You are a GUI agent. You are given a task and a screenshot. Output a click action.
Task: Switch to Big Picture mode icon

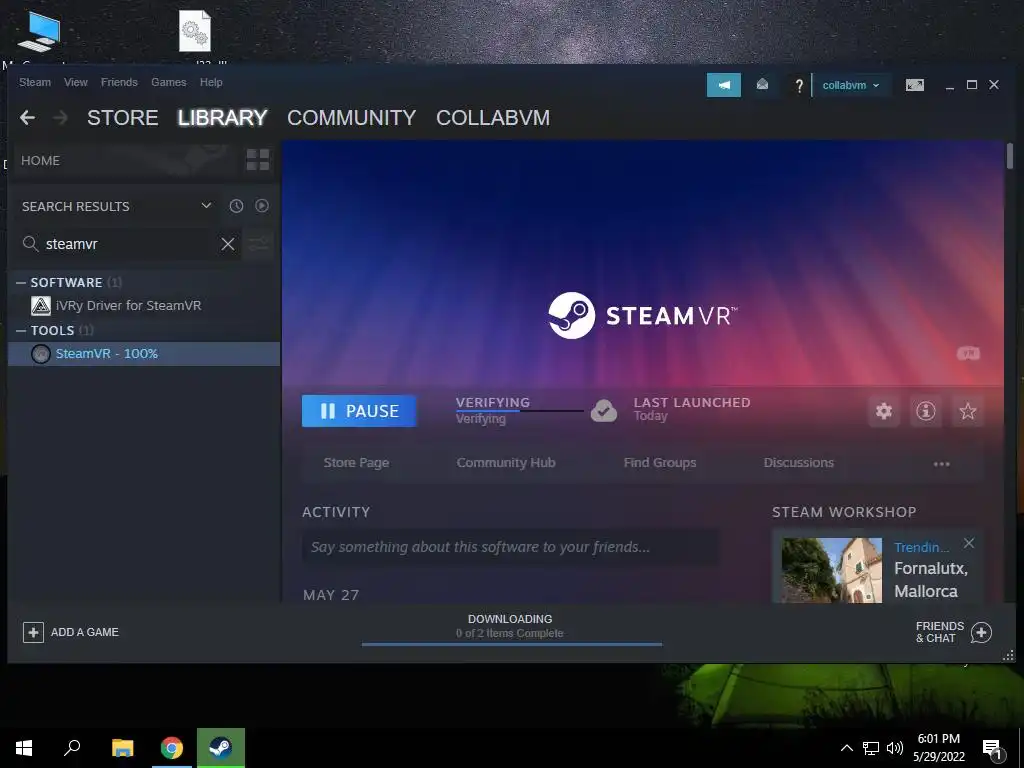click(914, 85)
